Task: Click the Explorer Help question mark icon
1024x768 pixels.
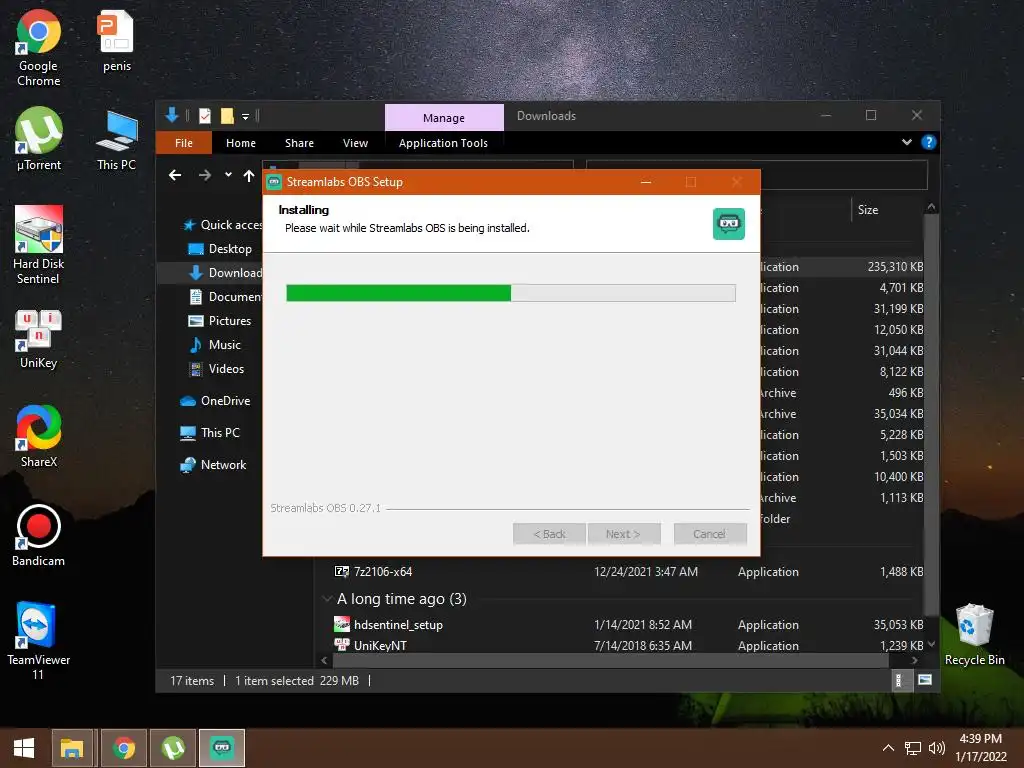Action: 929,142
